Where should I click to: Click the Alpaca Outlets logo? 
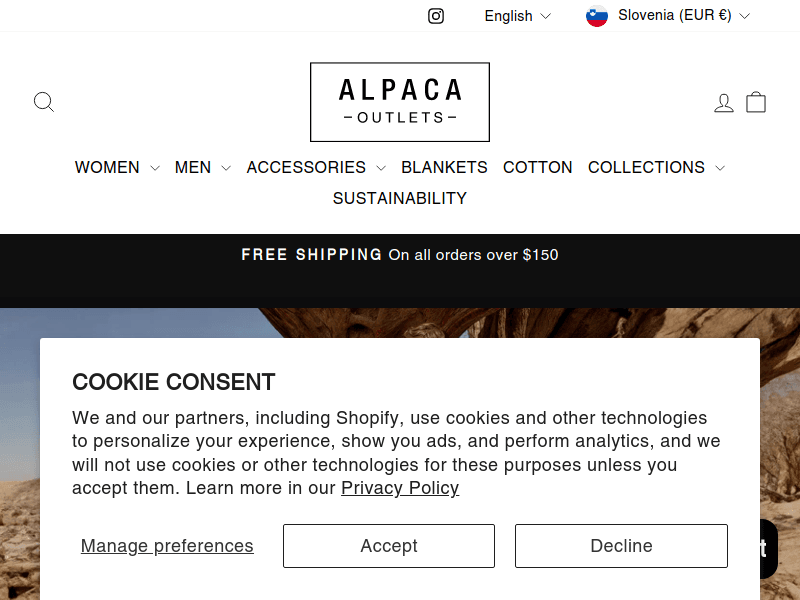click(400, 101)
